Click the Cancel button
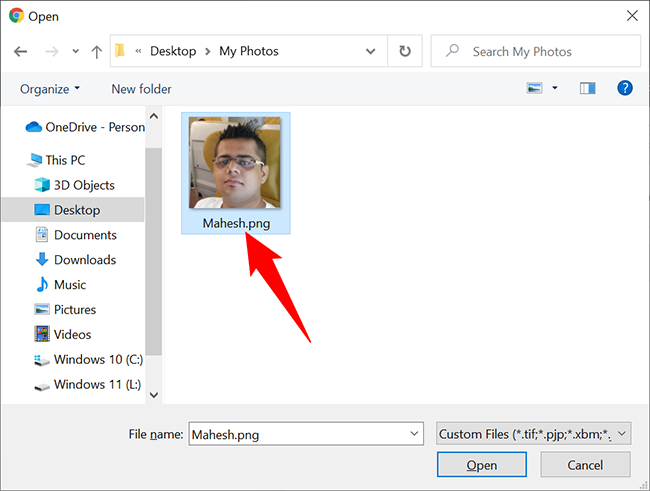Screen dimensions: 650x491 click(x=585, y=465)
